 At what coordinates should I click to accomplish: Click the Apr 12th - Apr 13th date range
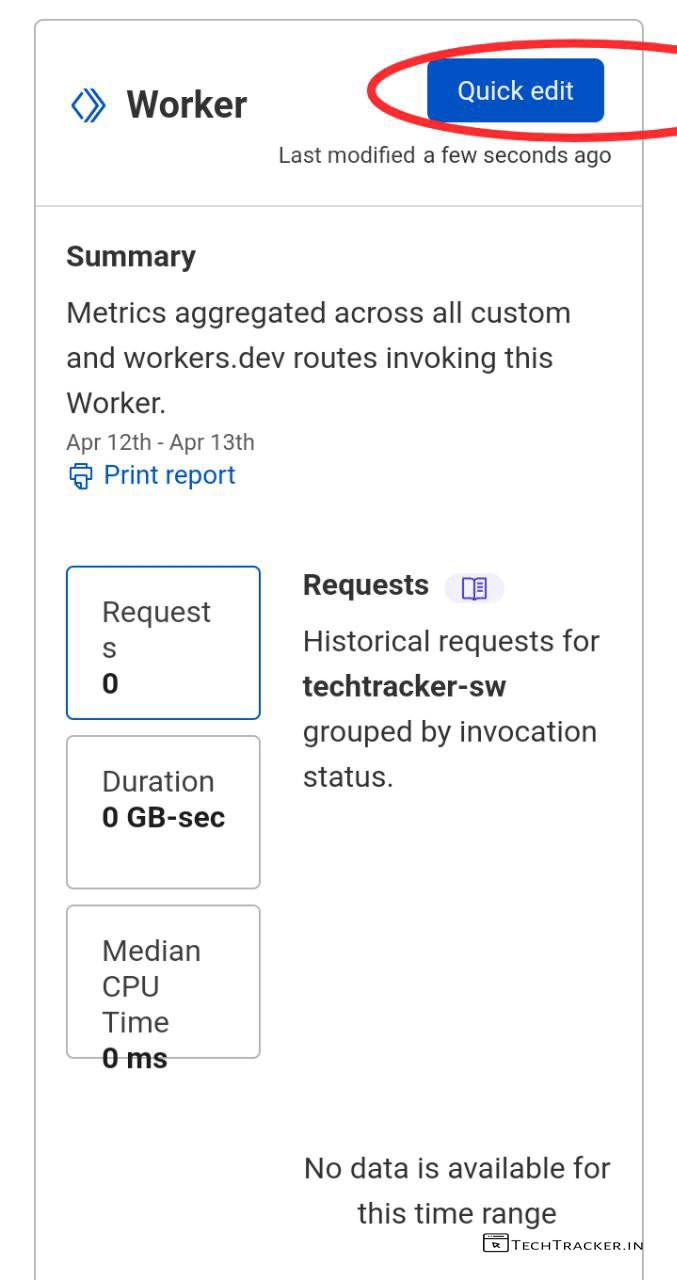[160, 442]
